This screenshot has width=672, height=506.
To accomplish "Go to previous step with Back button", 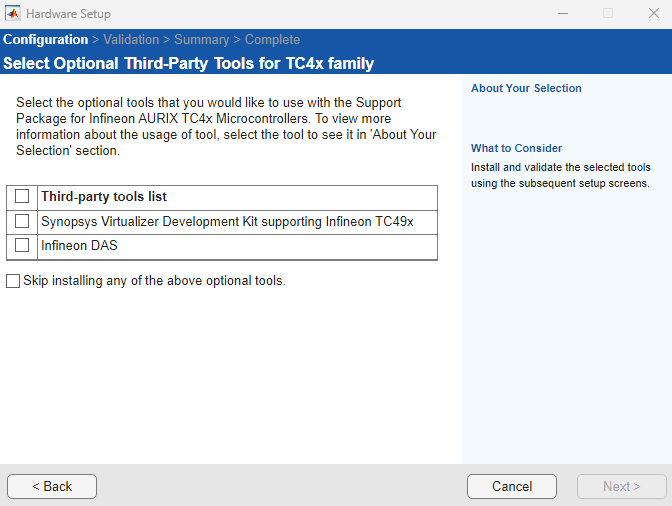I will coord(52,486).
